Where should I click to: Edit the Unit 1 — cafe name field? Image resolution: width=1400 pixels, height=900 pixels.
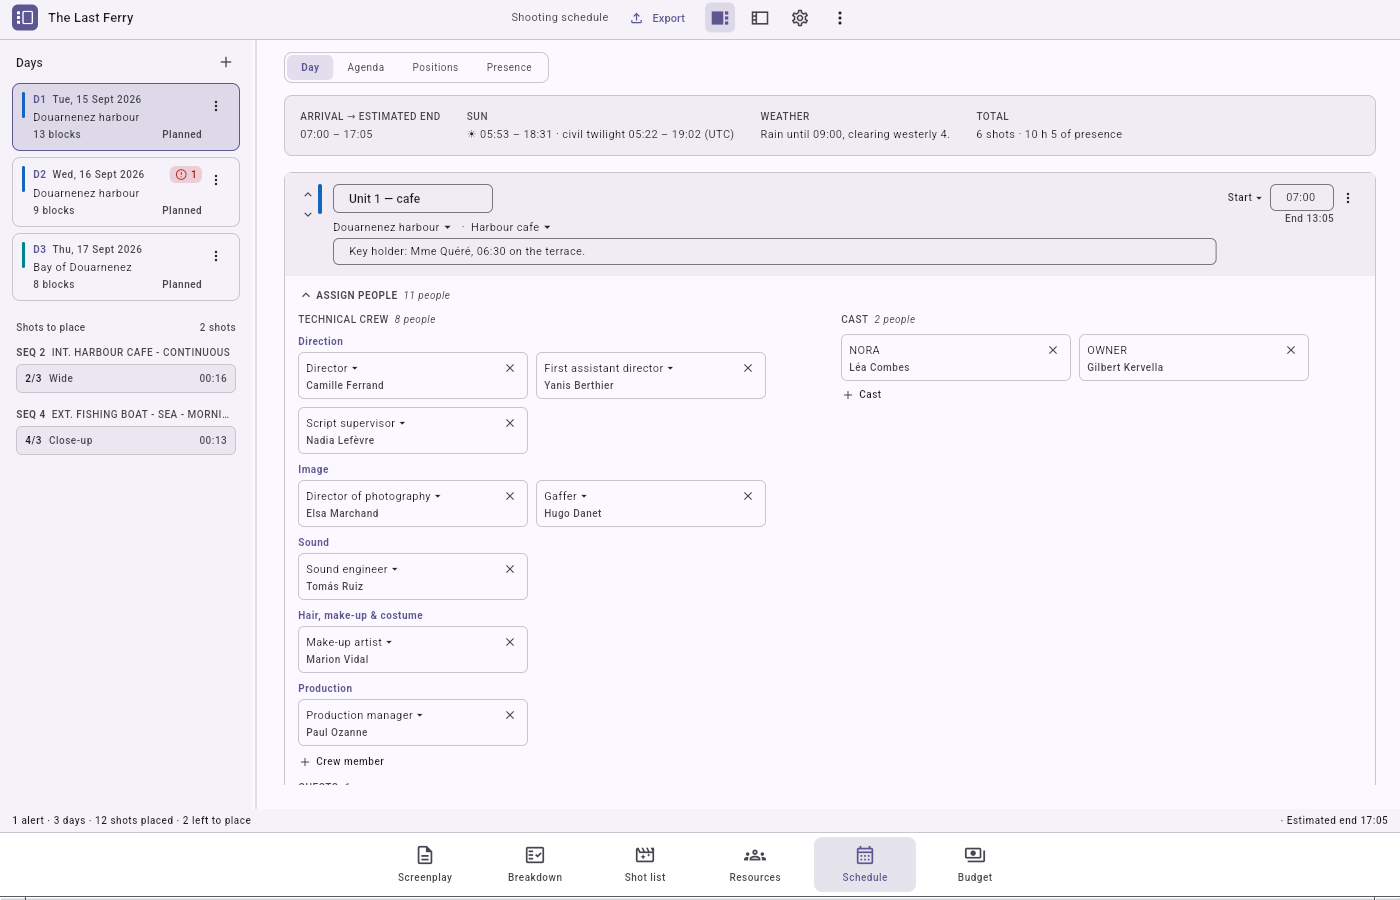click(x=413, y=198)
